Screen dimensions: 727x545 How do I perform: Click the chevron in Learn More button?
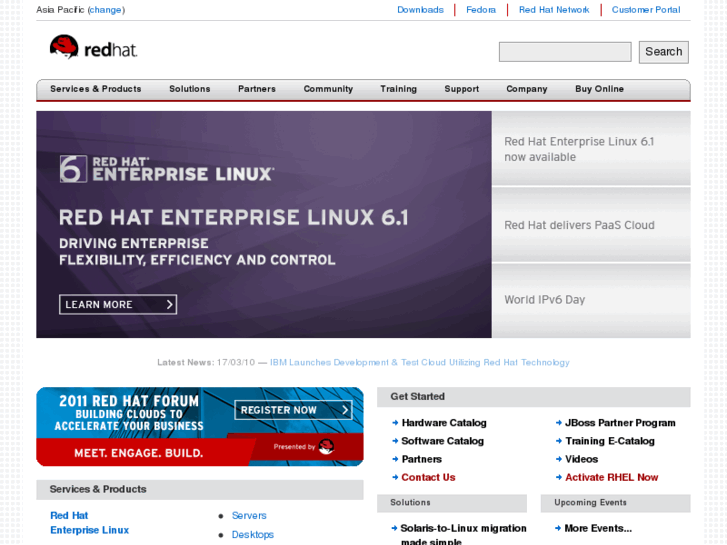tap(170, 304)
